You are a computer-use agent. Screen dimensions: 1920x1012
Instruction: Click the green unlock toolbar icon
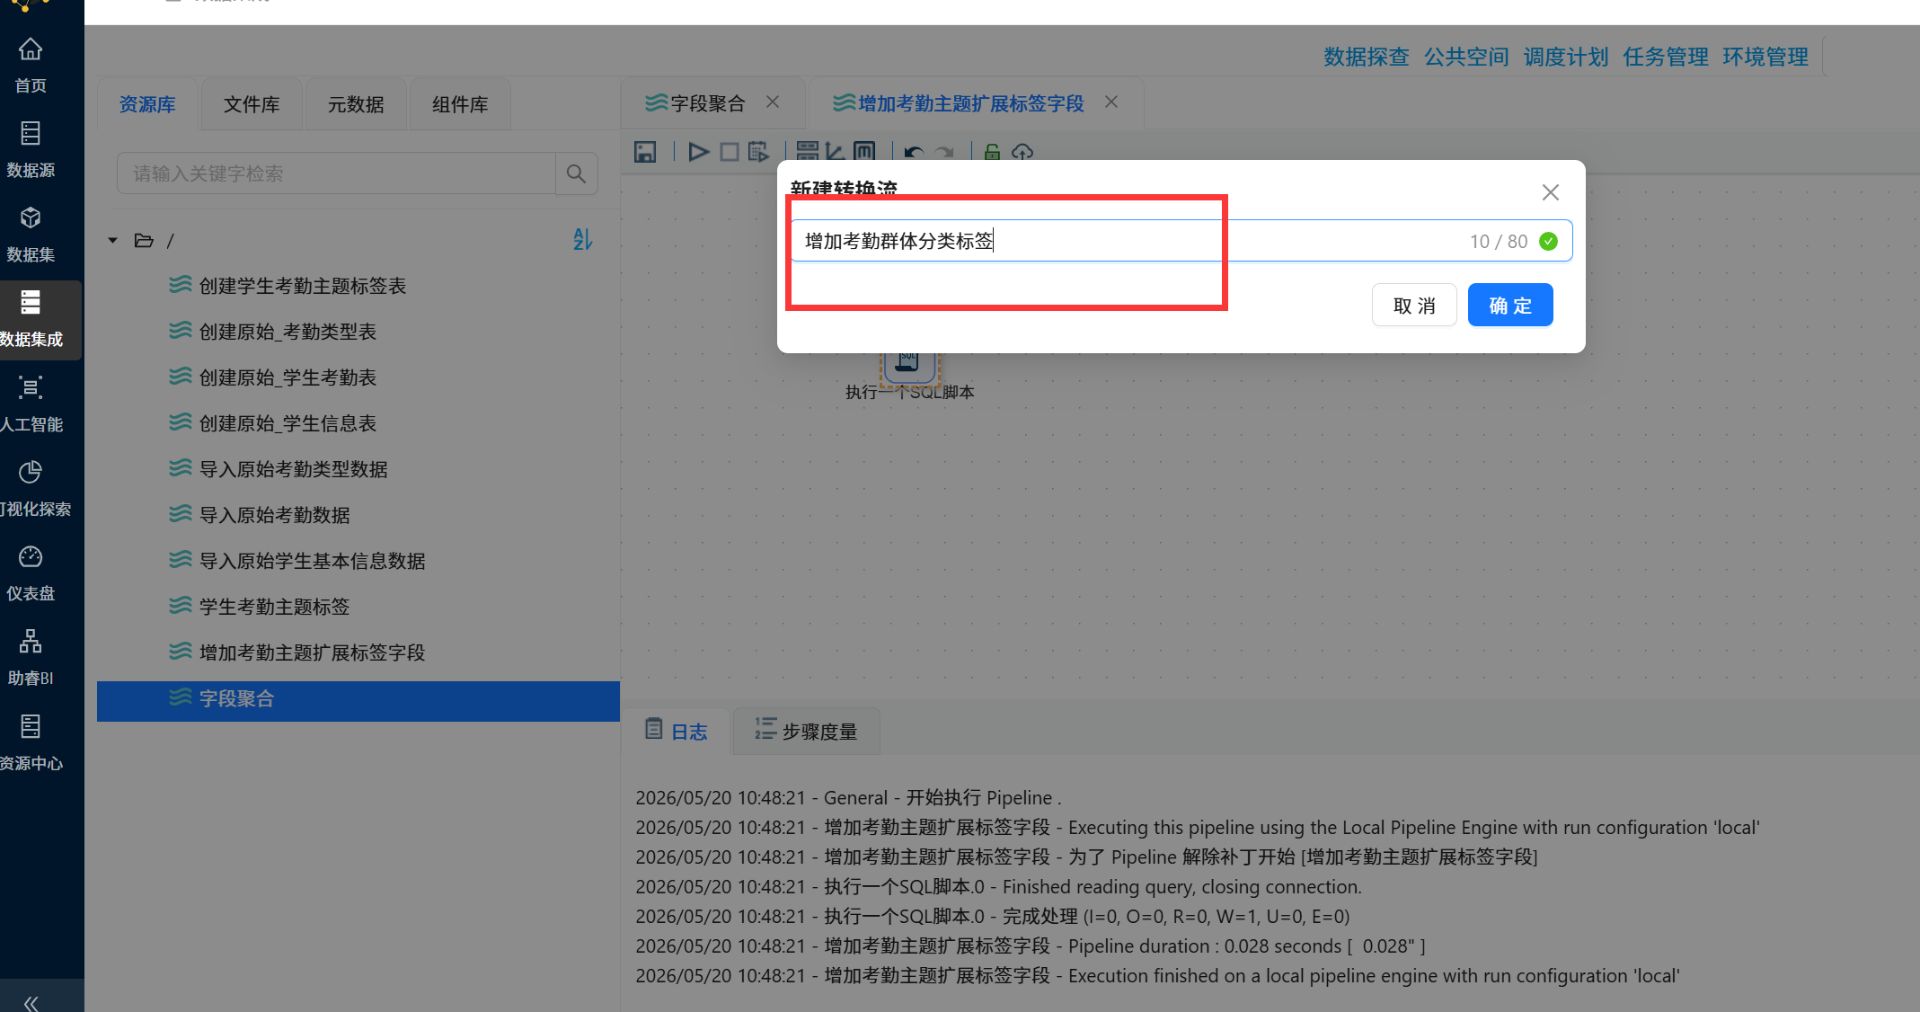click(992, 152)
